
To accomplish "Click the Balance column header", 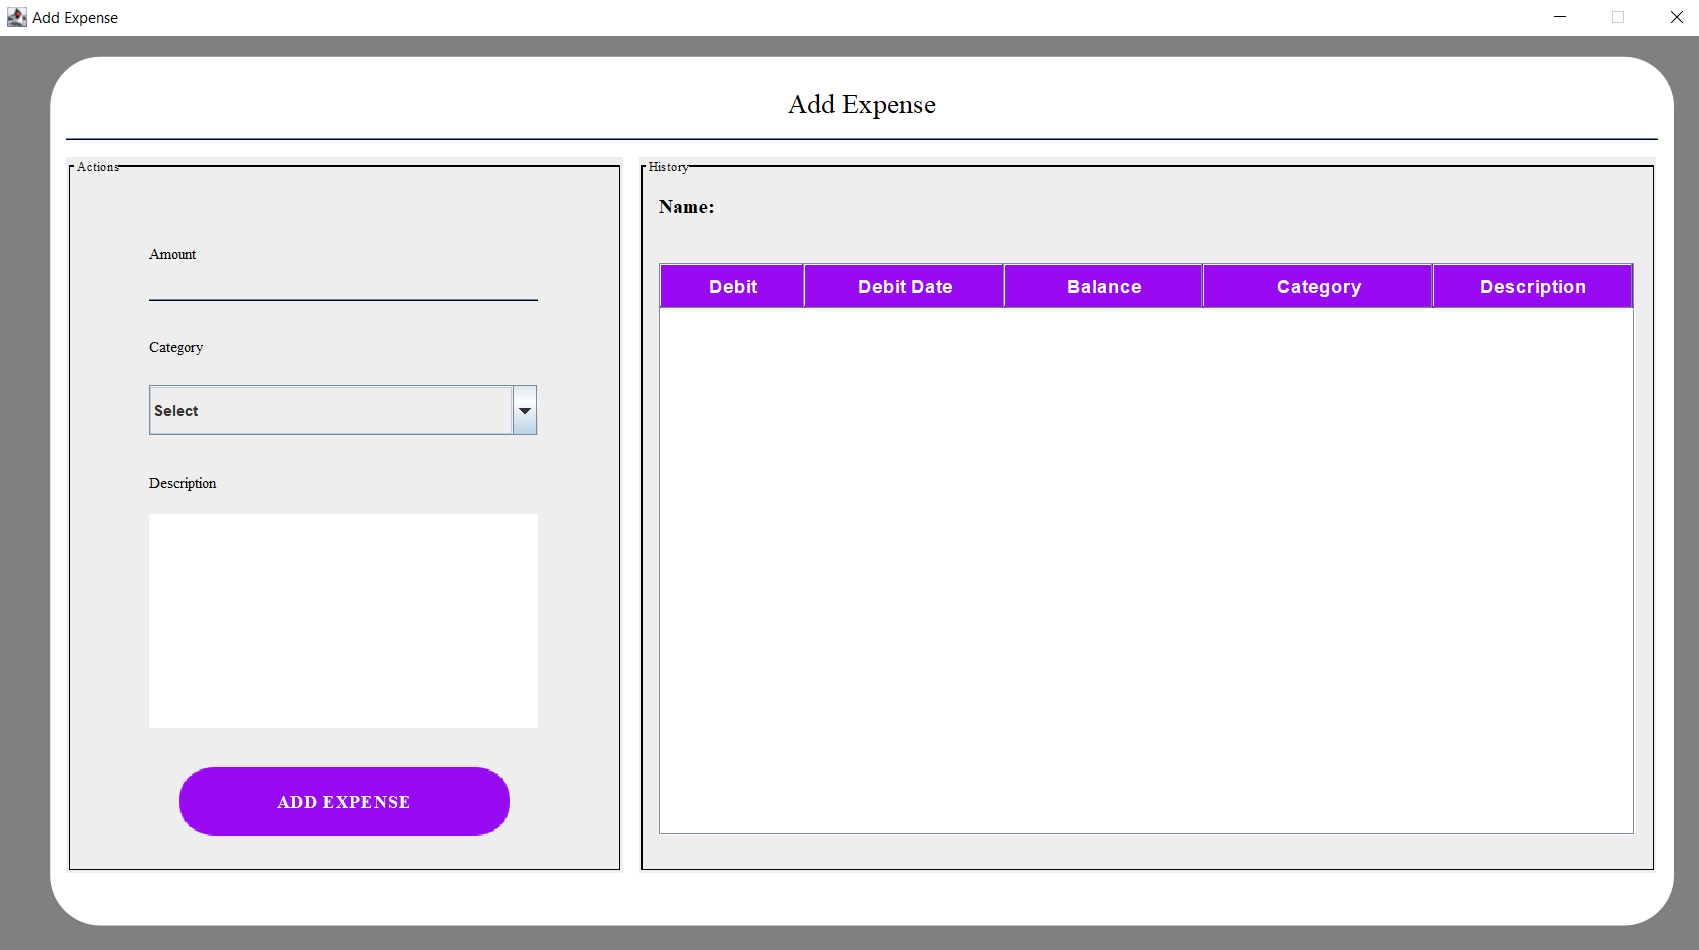I will point(1103,287).
